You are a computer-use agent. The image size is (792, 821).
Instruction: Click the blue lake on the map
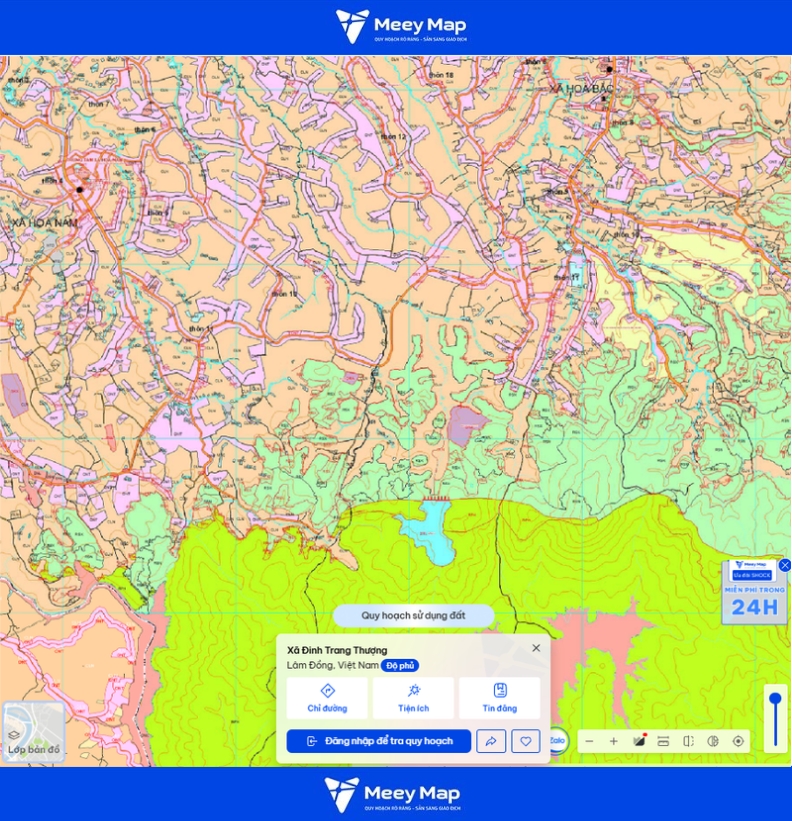click(x=431, y=531)
